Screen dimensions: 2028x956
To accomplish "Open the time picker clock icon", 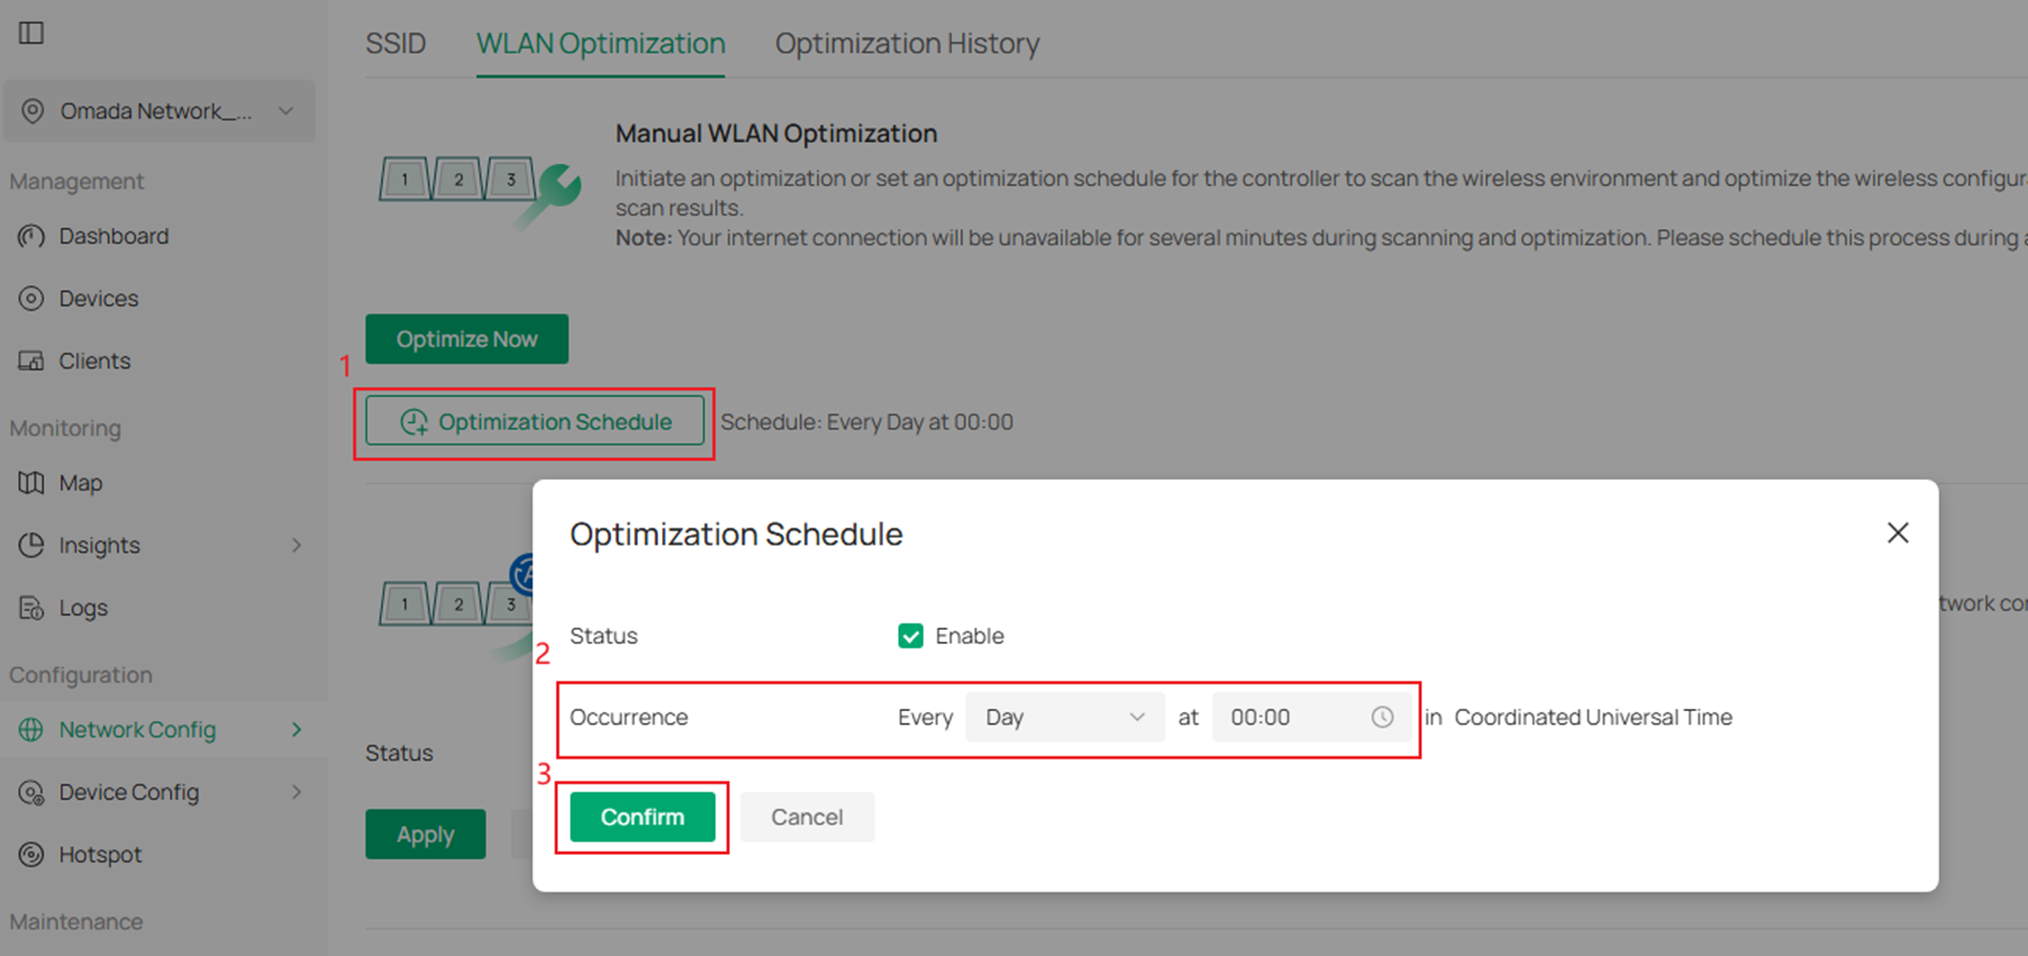I will [x=1383, y=717].
